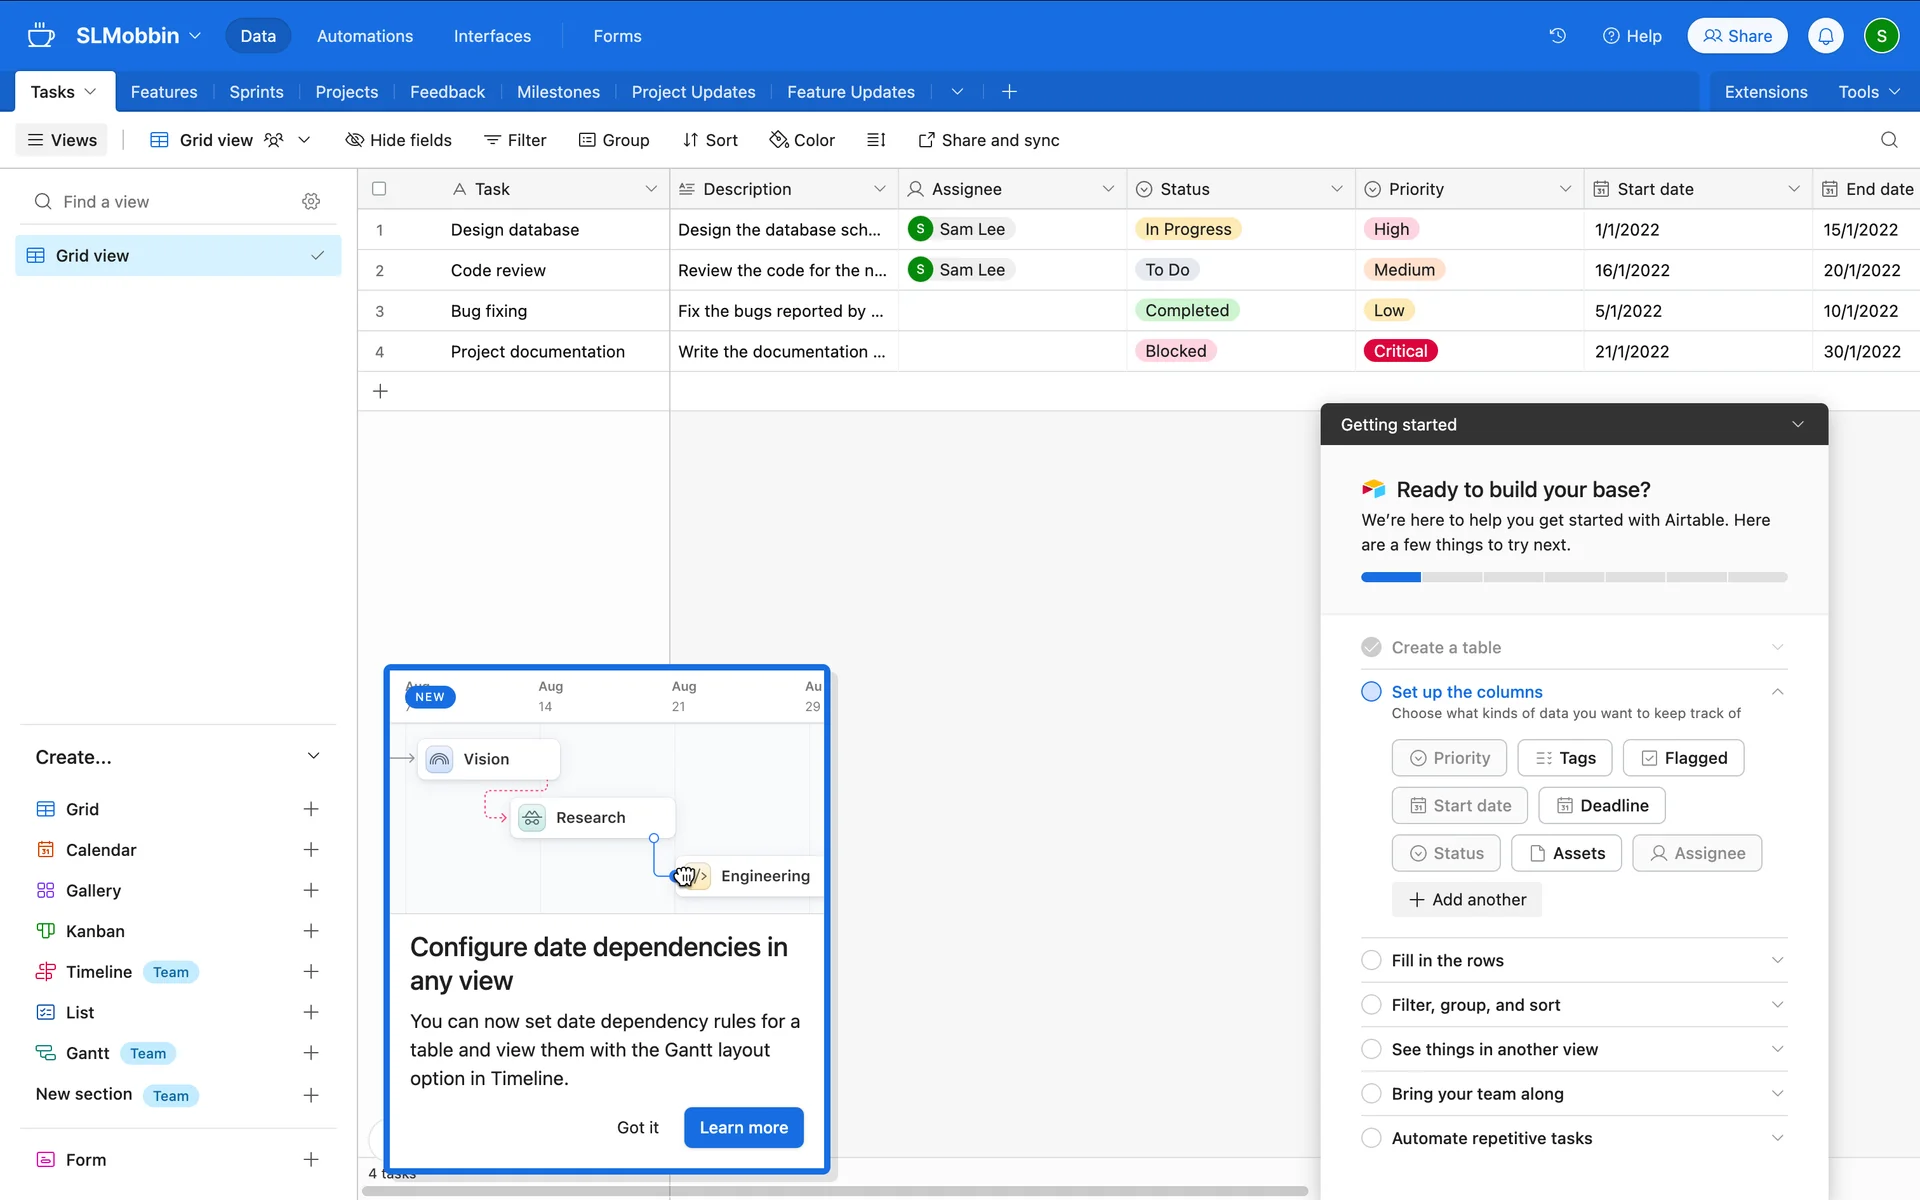Select the Flagged column chip
This screenshot has height=1200, width=1920.
pyautogui.click(x=1683, y=758)
